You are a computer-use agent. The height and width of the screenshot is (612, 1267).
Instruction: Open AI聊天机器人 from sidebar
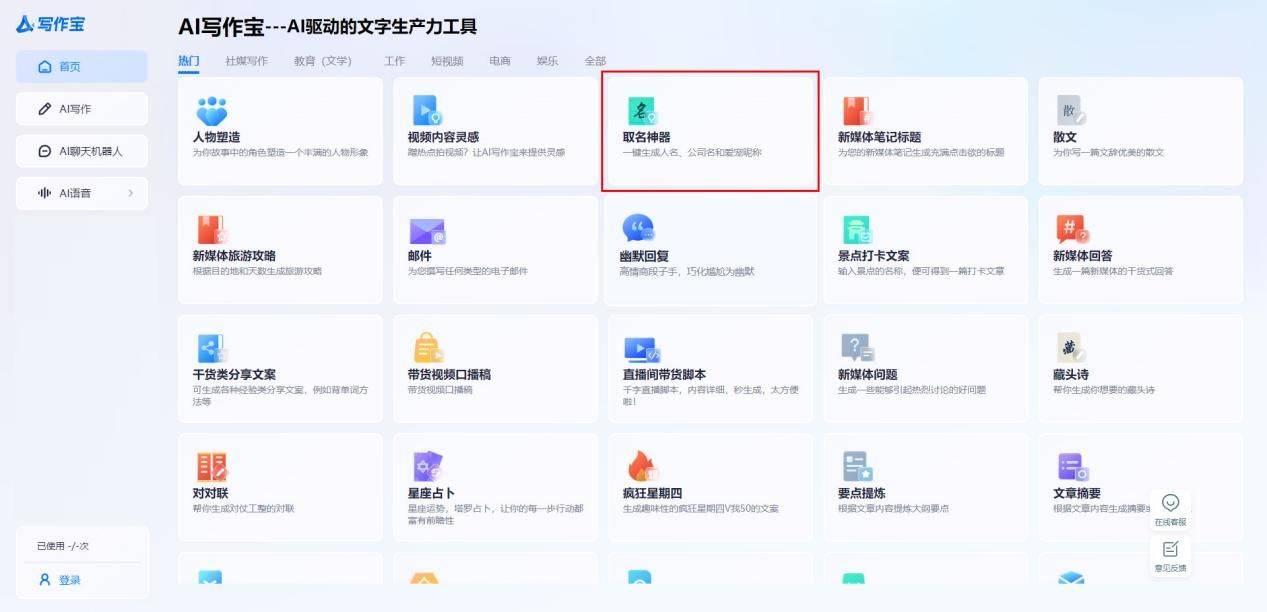[x=82, y=151]
